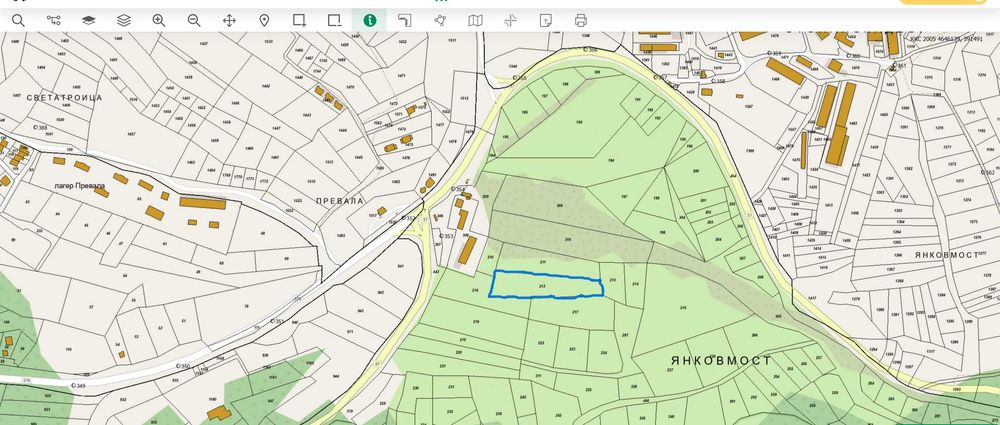The height and width of the screenshot is (425, 1000).
Task: Open the export document icon
Action: pos(545,20)
